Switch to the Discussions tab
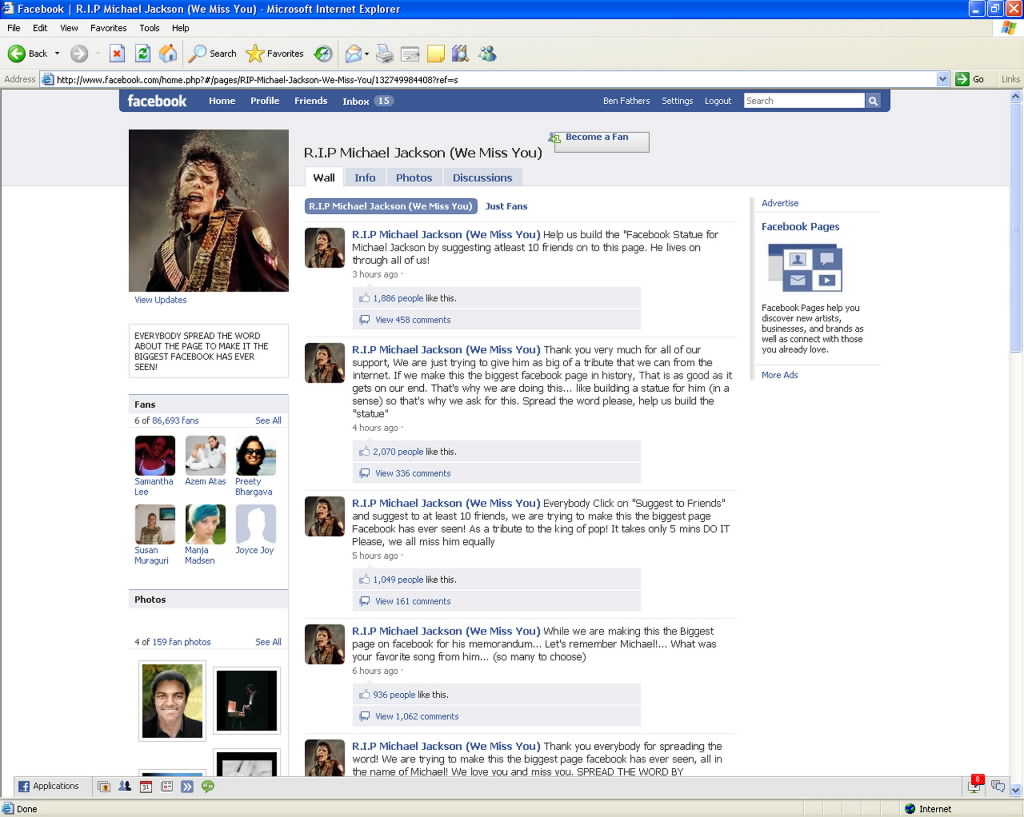The image size is (1024, 817). pos(482,178)
